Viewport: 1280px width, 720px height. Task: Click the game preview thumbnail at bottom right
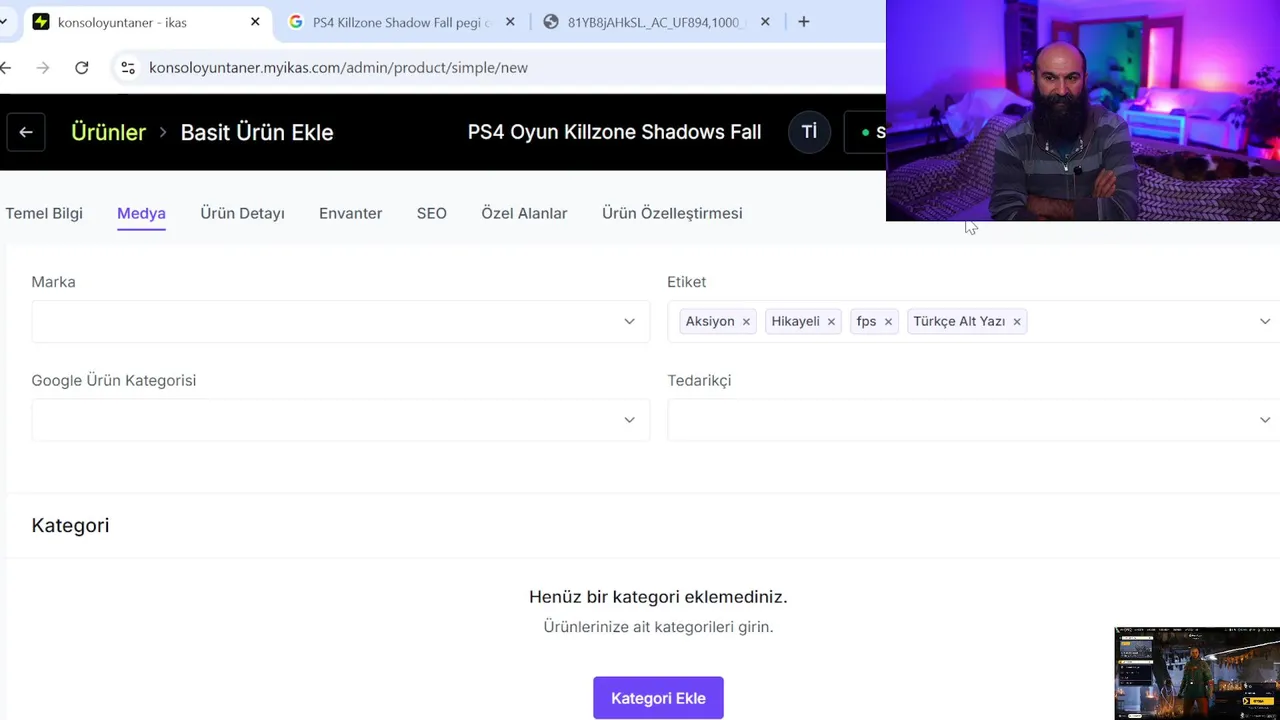pyautogui.click(x=1197, y=674)
